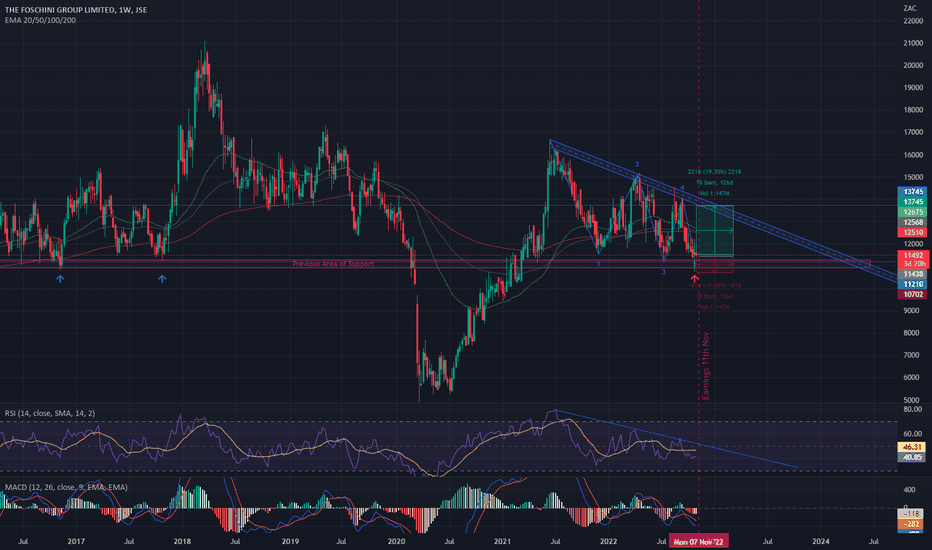
Task: Select the Elliott wave label 2
Action: [x=637, y=165]
